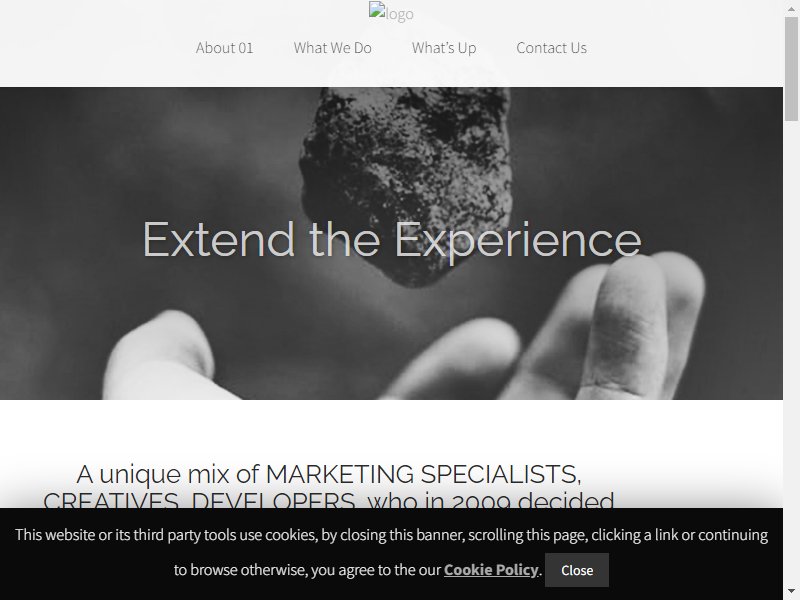Go to the What We Do page
Viewport: 800px width, 600px height.
(x=333, y=48)
